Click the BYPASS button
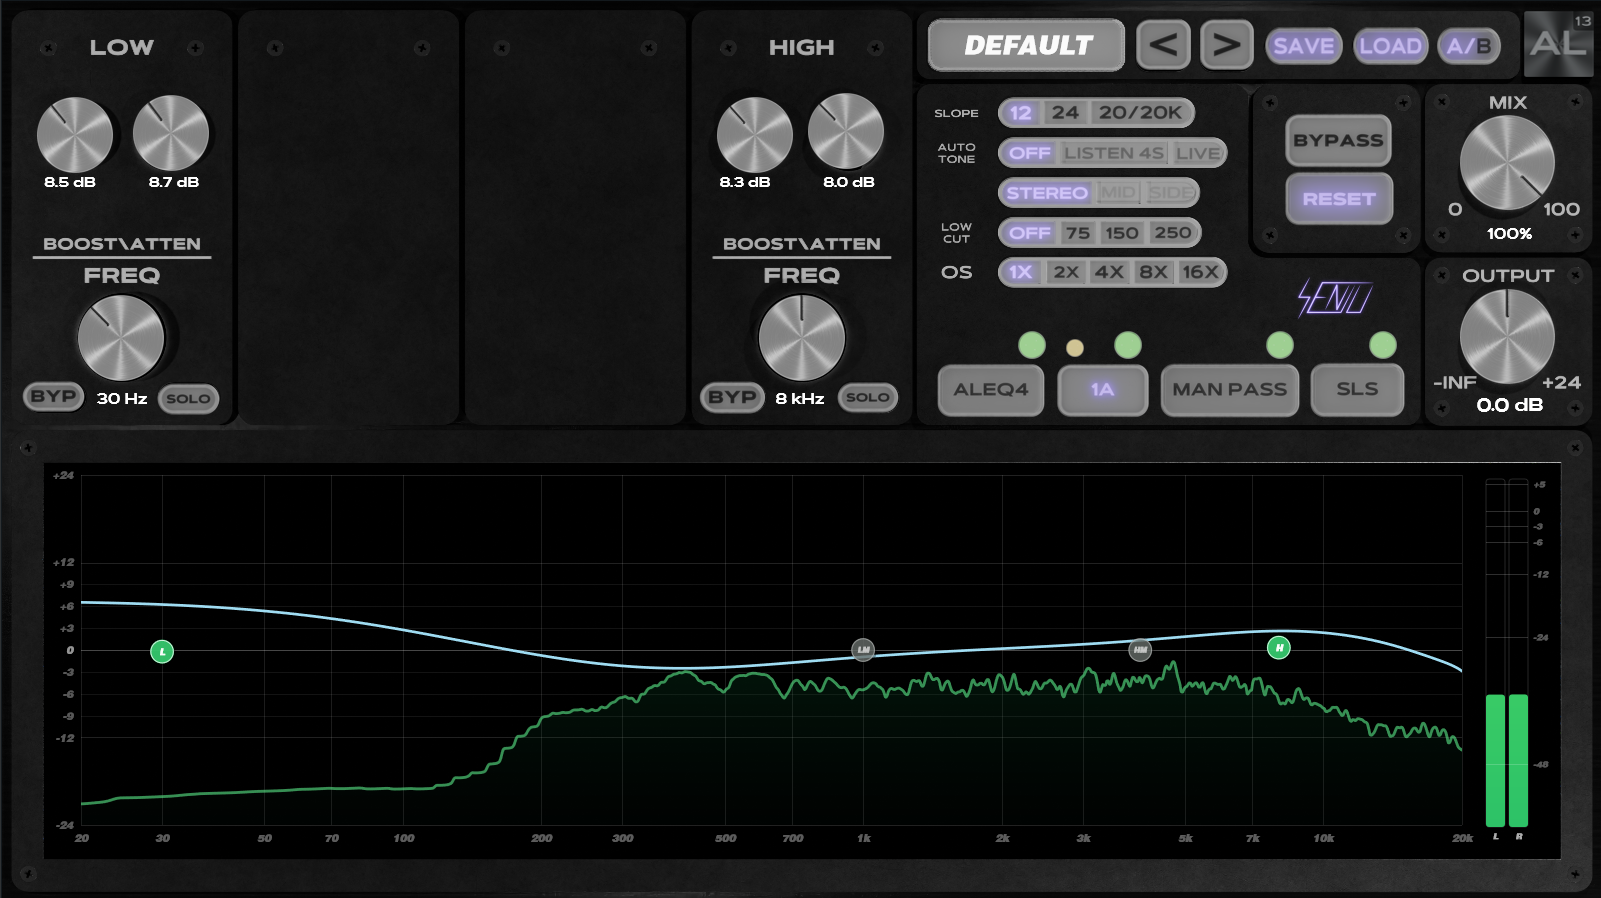 point(1338,141)
